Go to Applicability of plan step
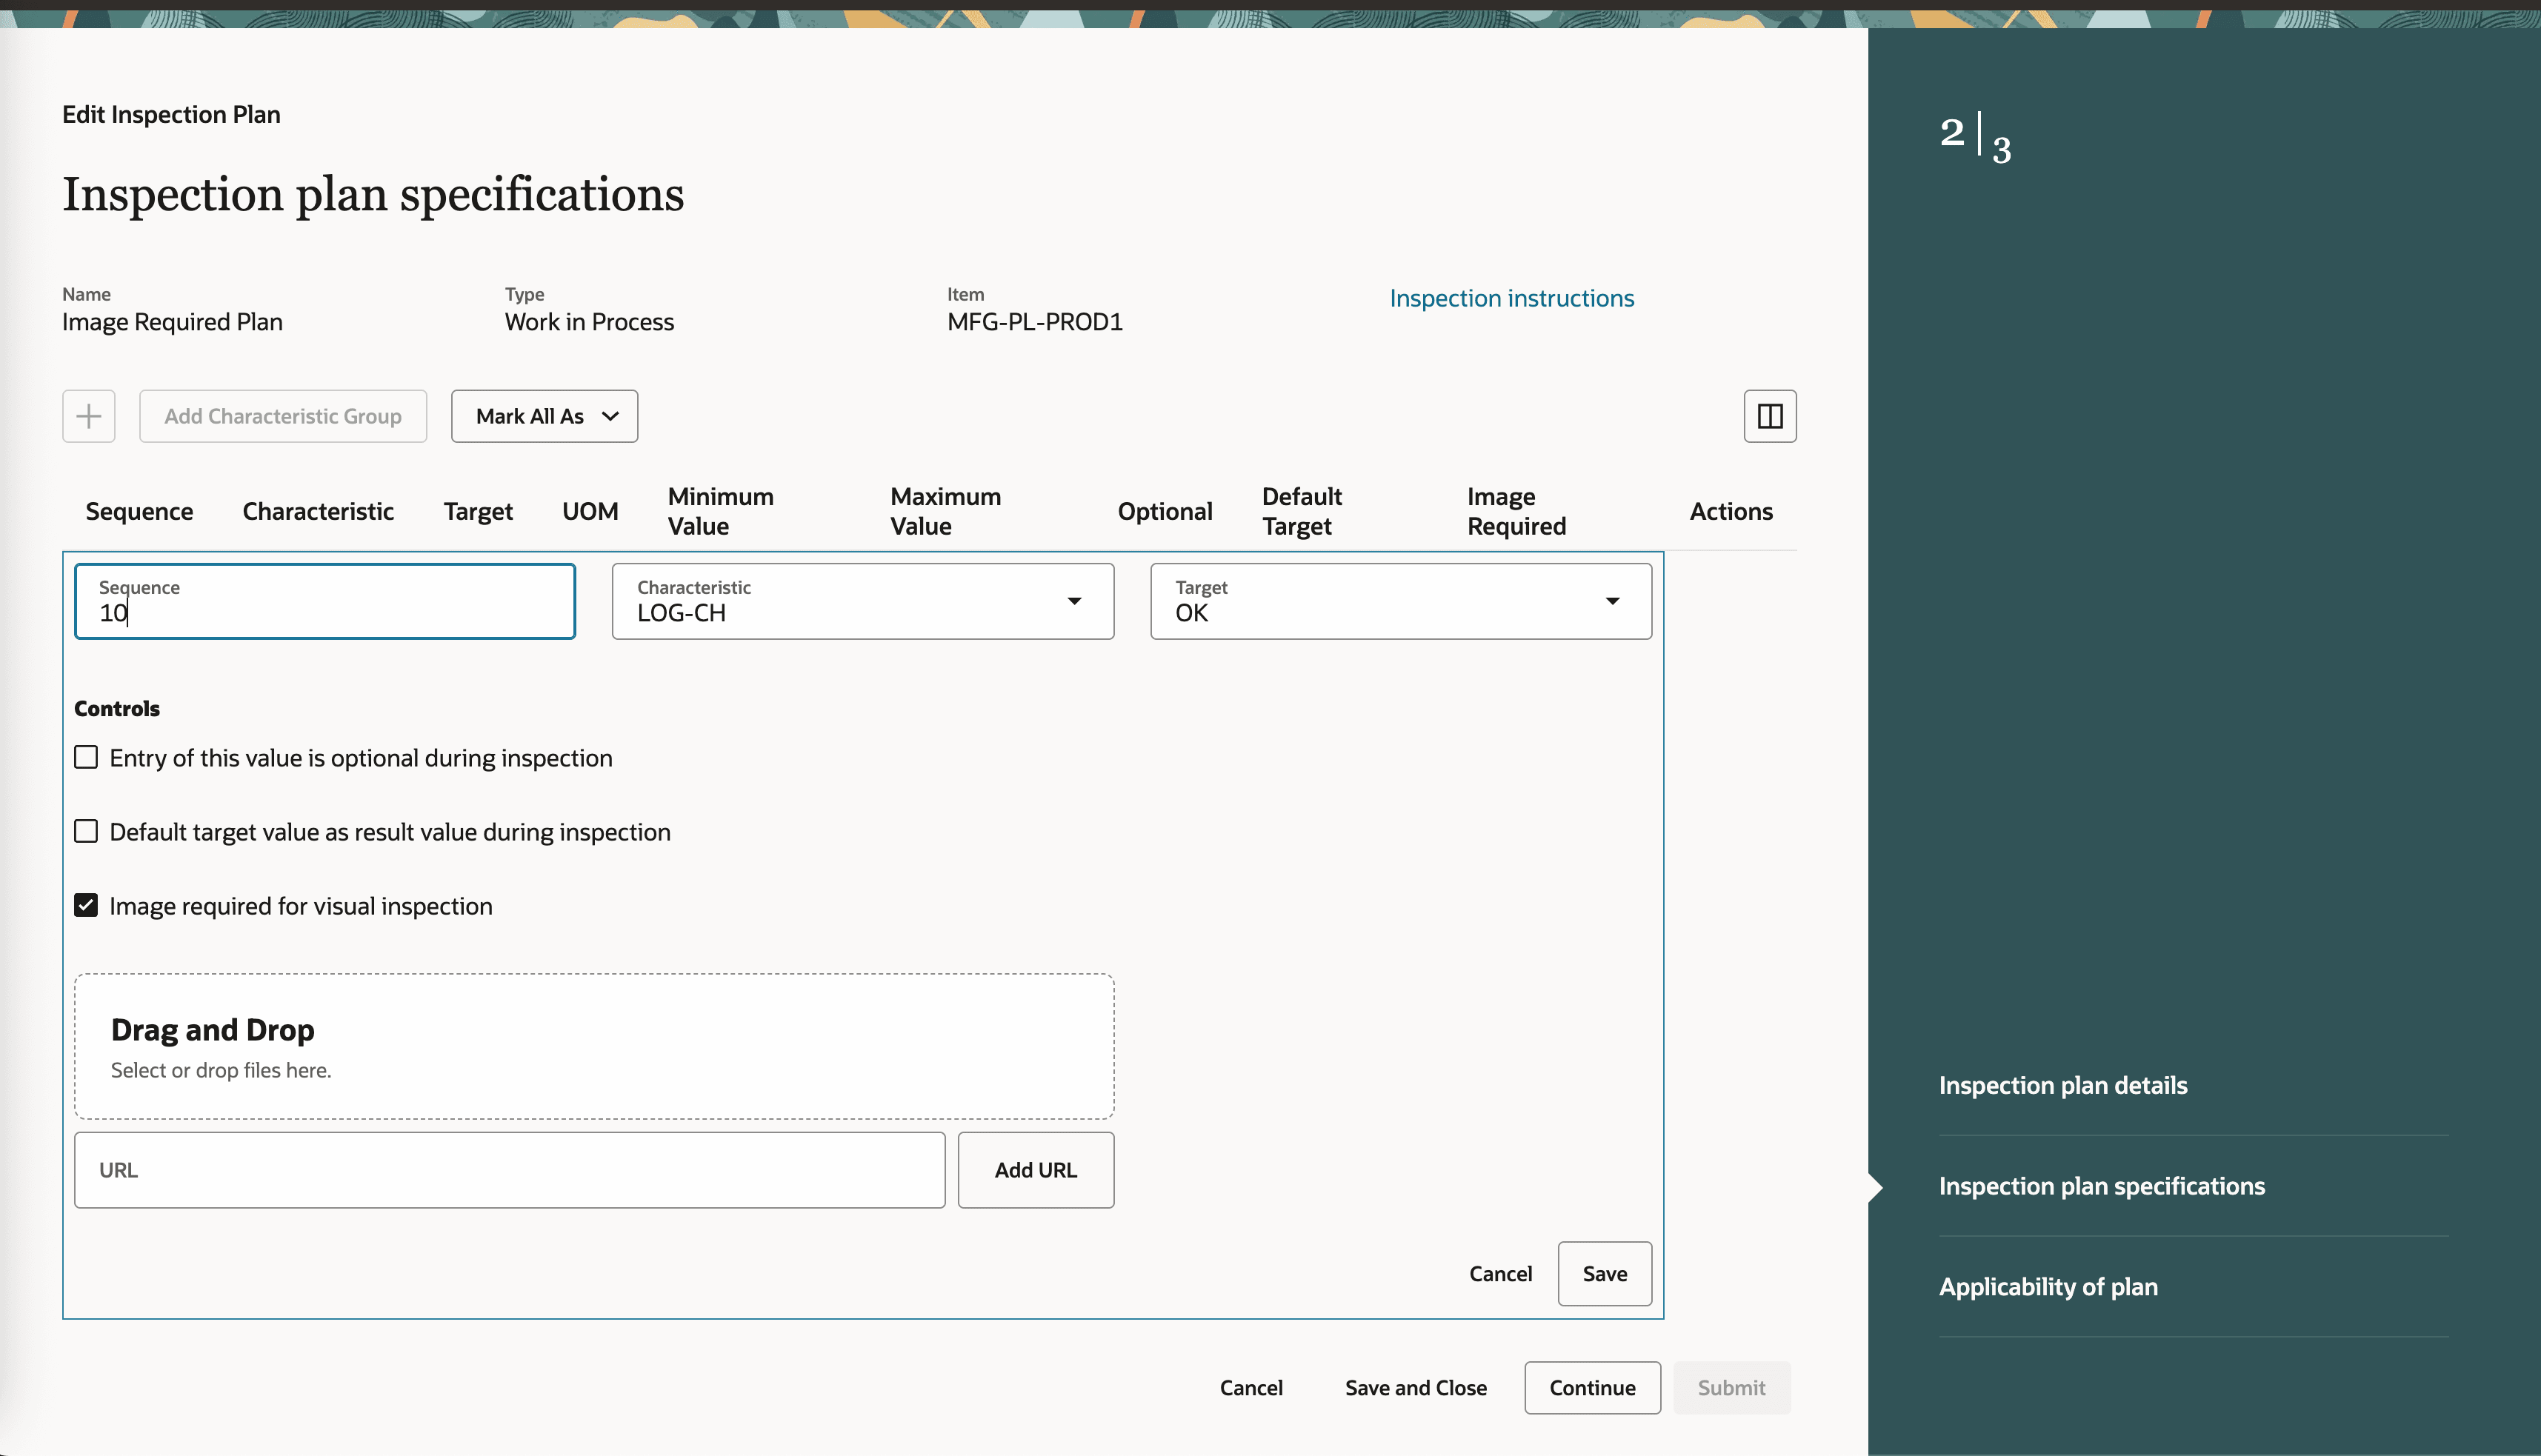Screen dimensions: 2541x1456 click(2047, 1286)
